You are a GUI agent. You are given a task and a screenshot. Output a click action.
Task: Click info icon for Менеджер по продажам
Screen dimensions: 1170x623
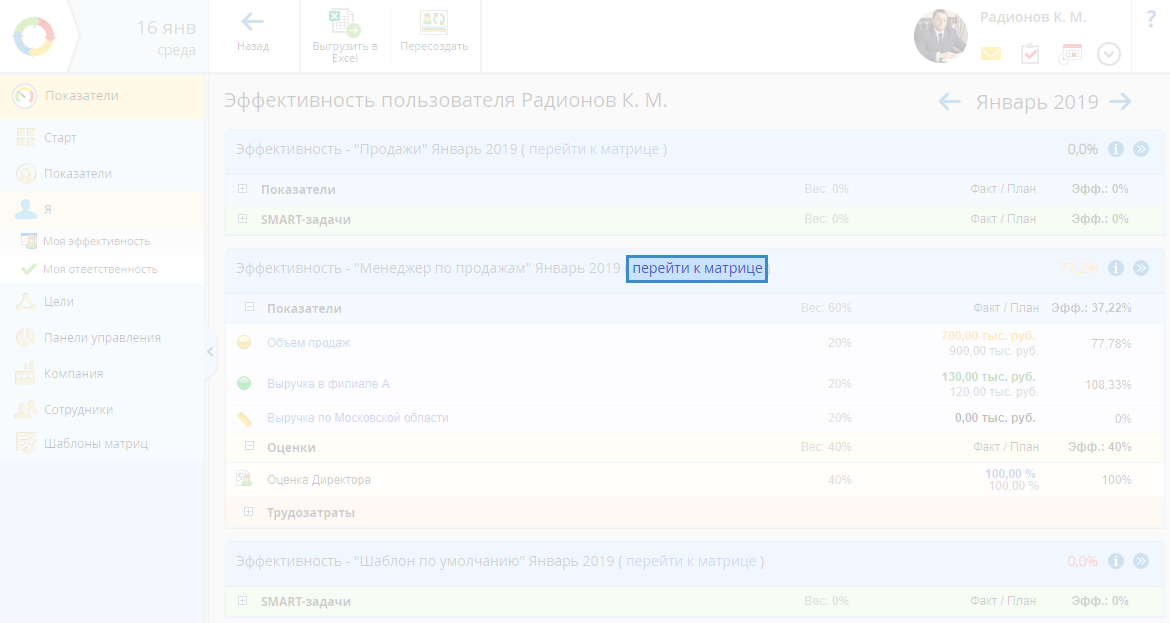[1116, 268]
